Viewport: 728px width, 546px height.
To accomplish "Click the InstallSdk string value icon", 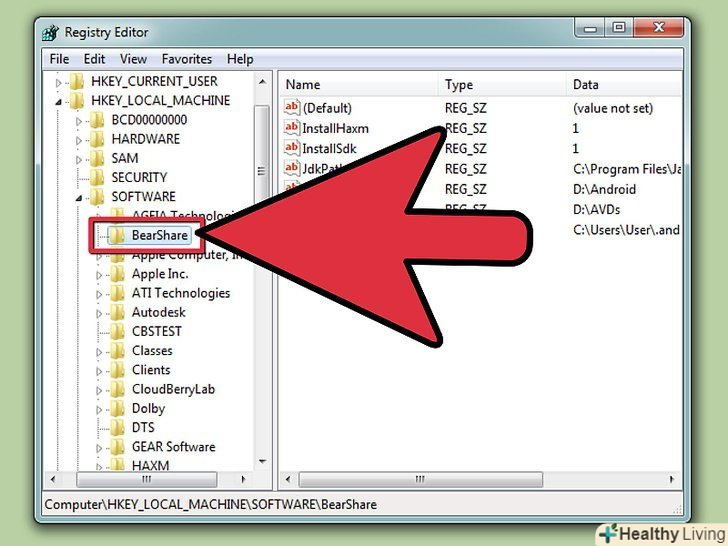I will (x=292, y=148).
